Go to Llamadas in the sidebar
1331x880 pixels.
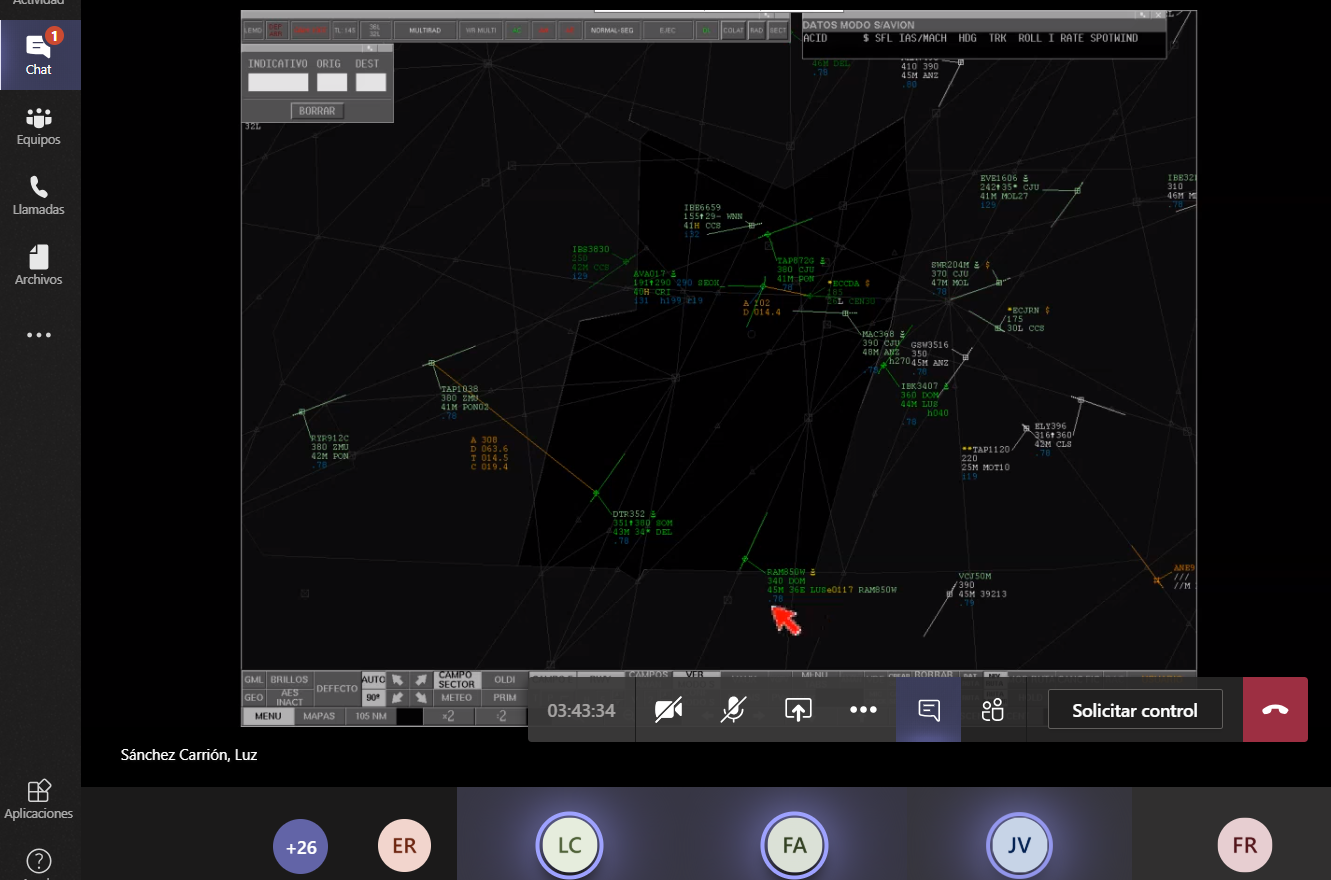pos(39,195)
